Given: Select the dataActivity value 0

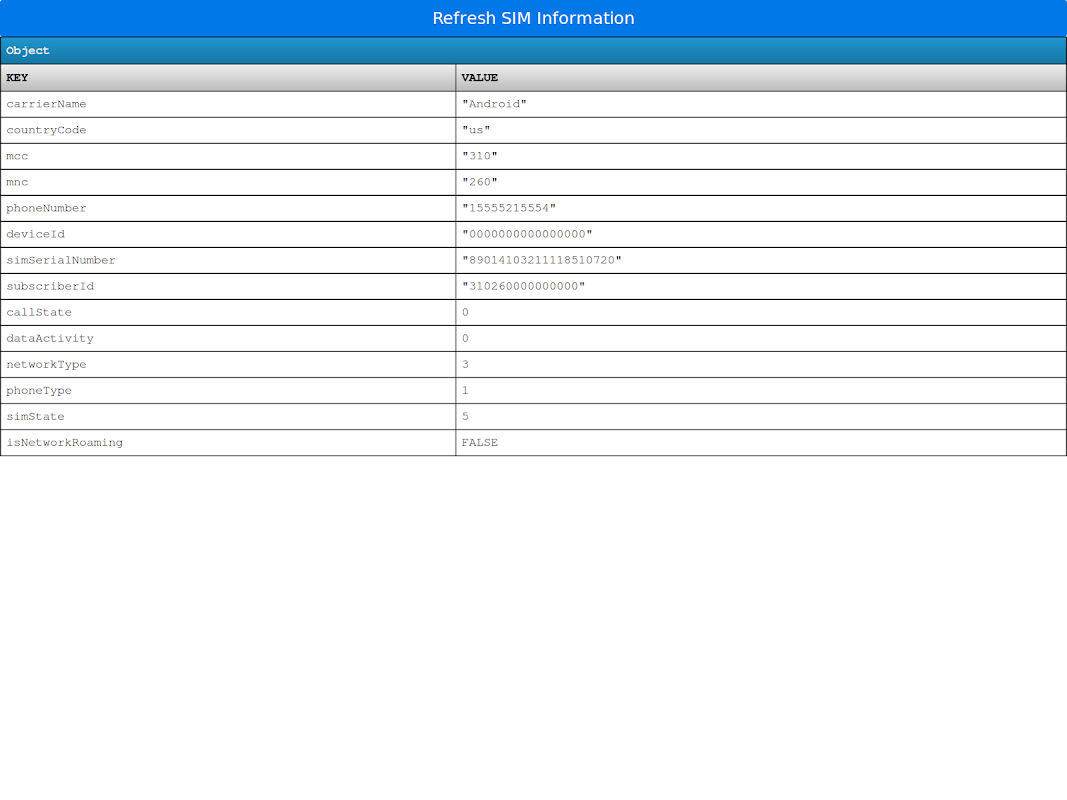Looking at the screenshot, I should coord(761,338).
